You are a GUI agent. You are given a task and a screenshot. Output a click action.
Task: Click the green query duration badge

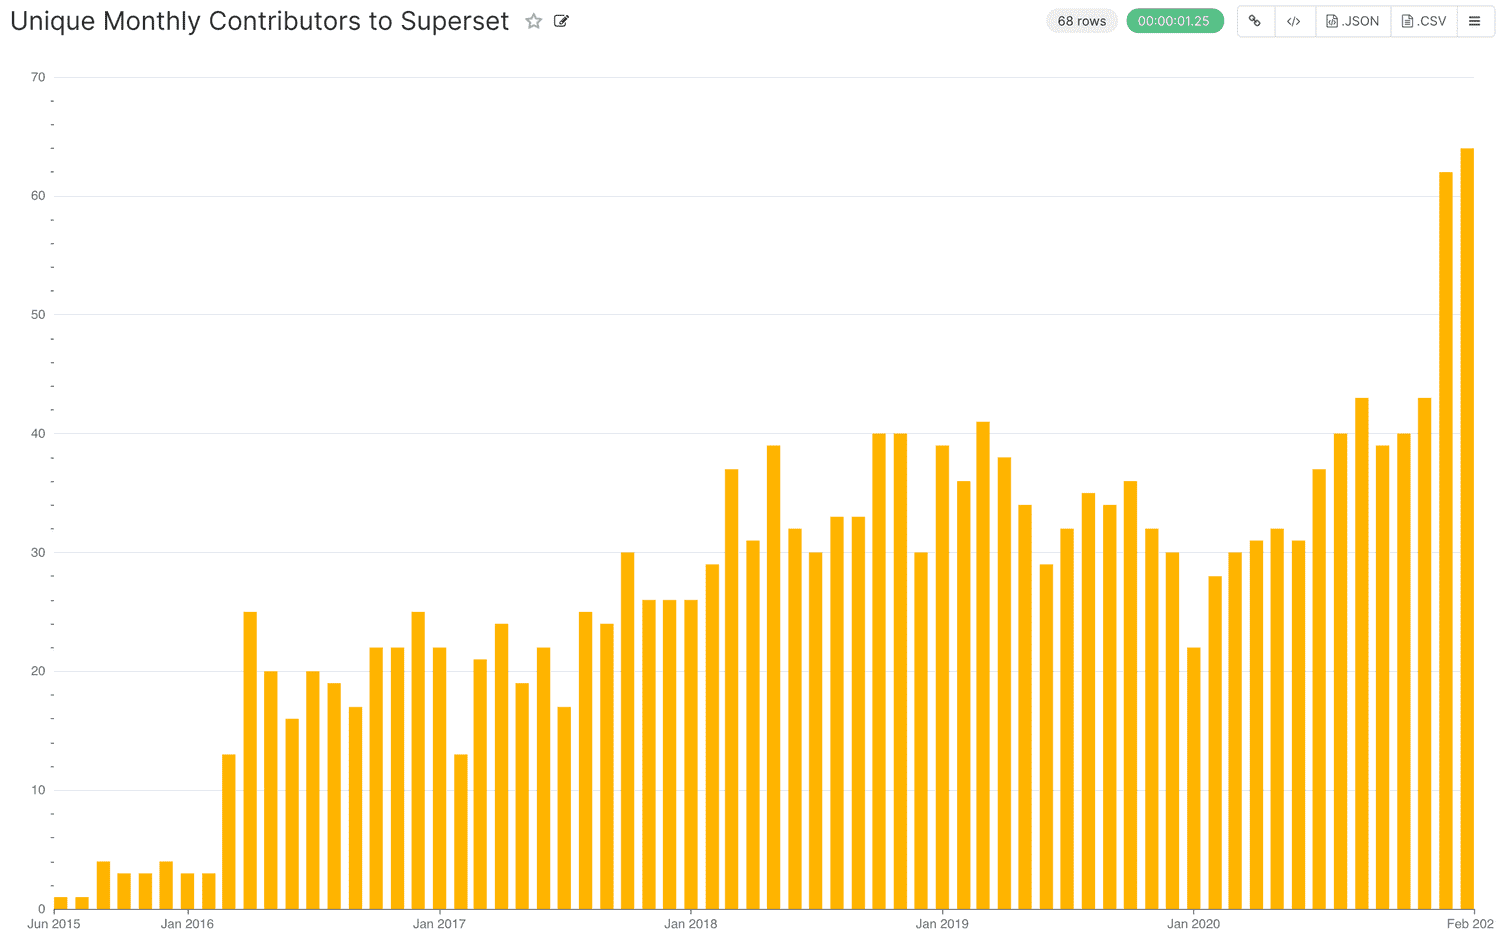(x=1175, y=19)
